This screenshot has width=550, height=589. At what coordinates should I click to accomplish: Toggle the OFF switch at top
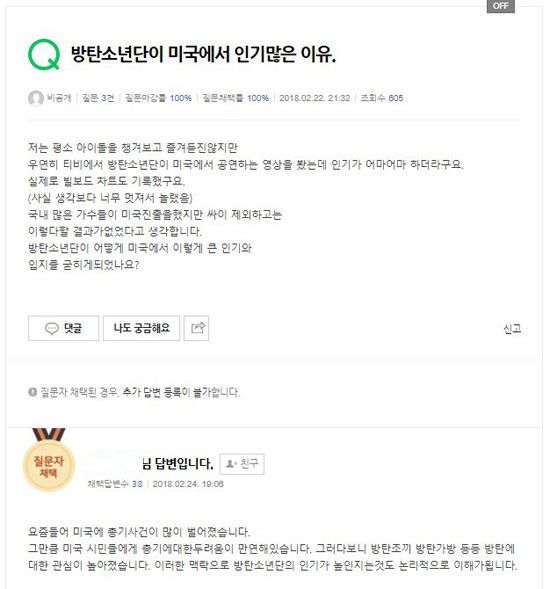[500, 6]
